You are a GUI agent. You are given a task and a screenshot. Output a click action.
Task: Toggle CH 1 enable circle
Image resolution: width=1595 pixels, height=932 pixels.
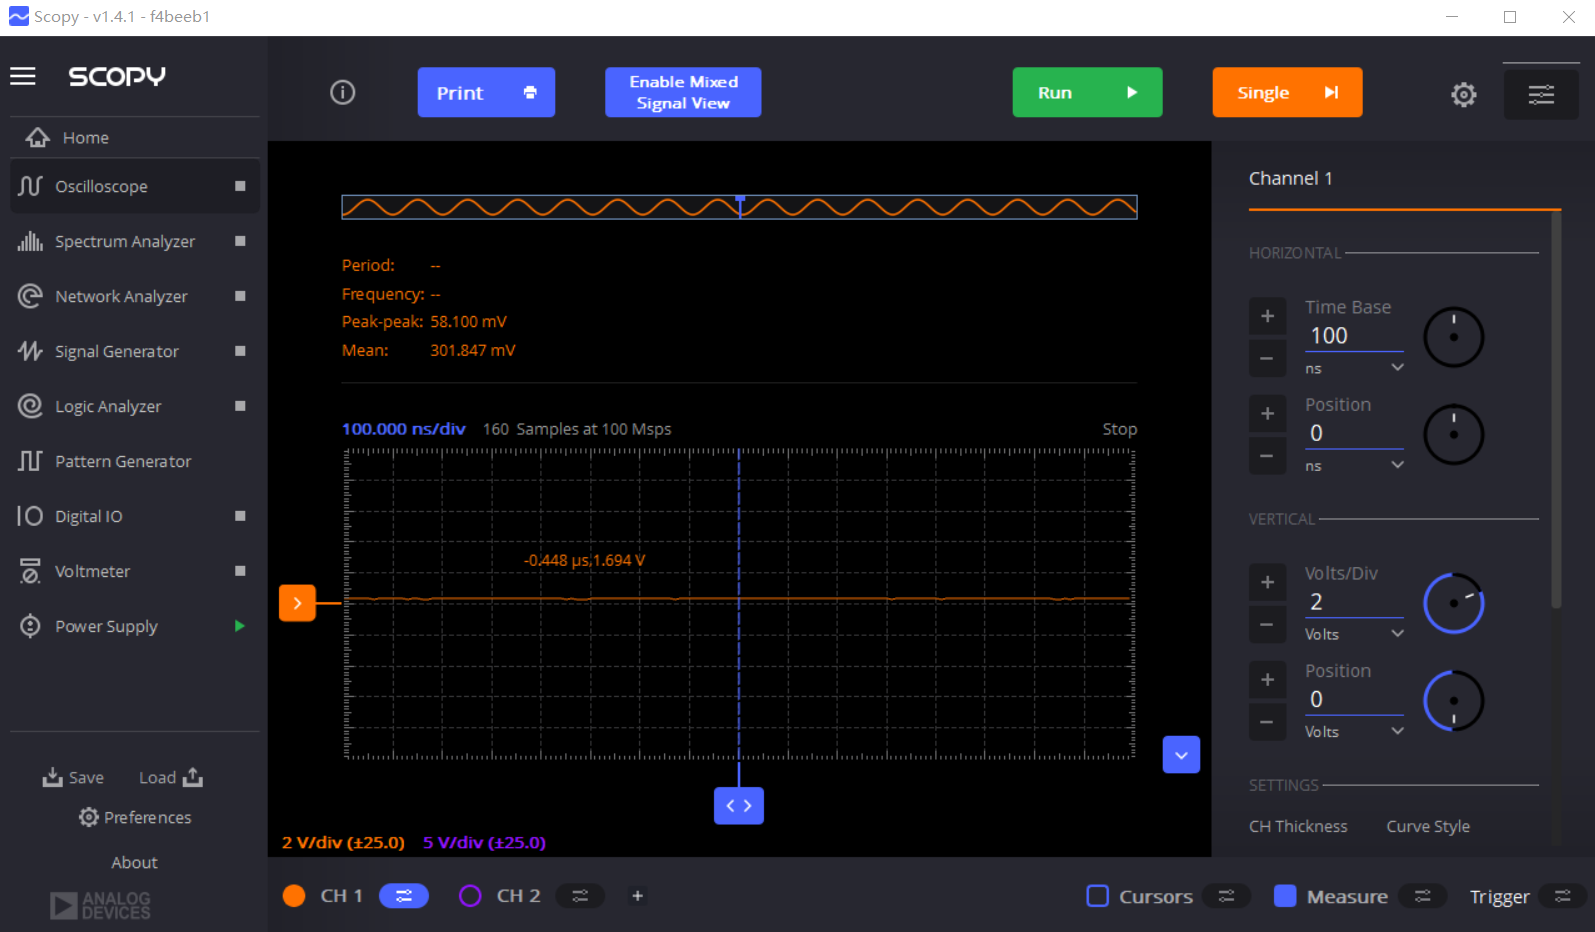[x=294, y=896]
